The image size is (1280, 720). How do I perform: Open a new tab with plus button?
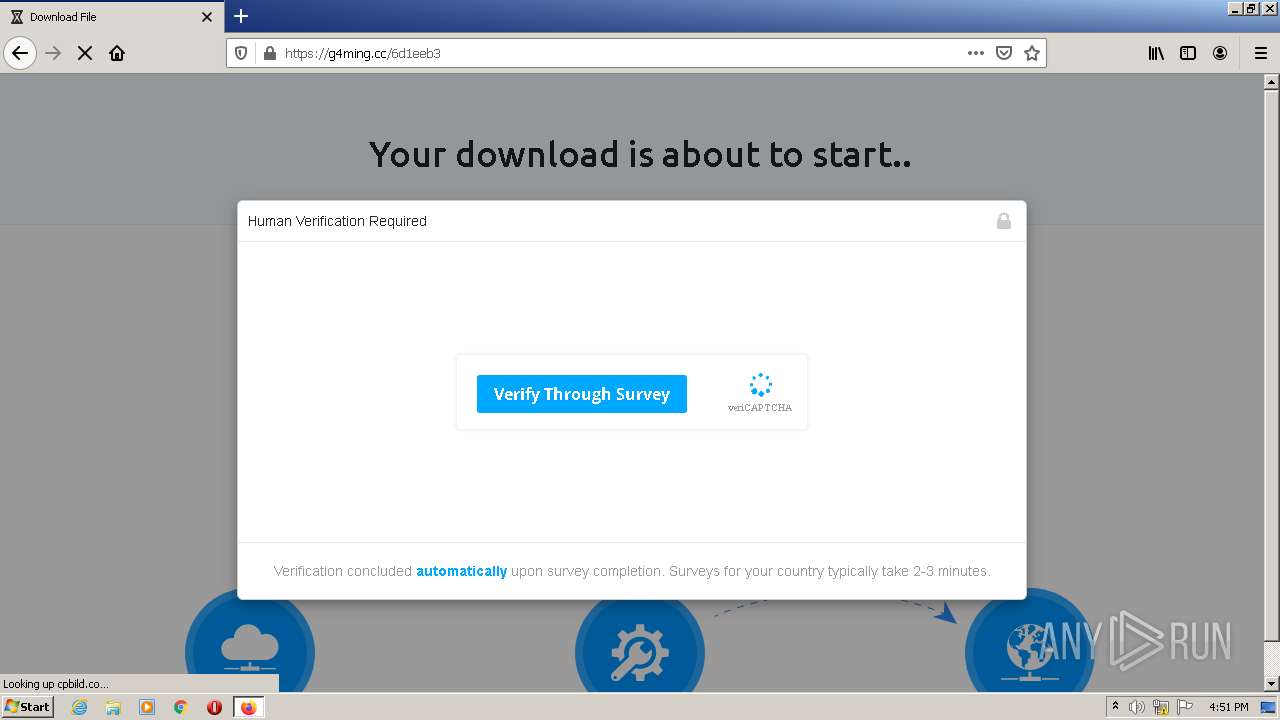coord(241,16)
